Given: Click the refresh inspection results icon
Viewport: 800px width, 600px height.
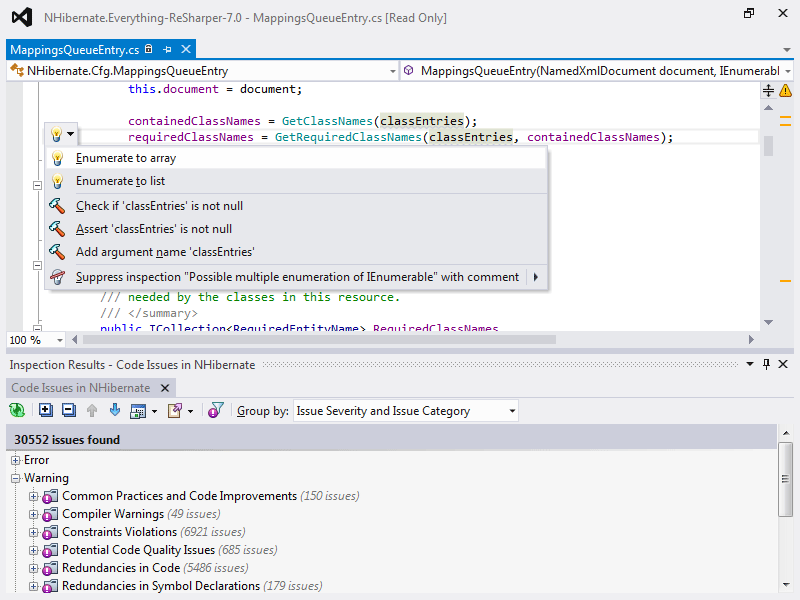Looking at the screenshot, I should pyautogui.click(x=17, y=410).
